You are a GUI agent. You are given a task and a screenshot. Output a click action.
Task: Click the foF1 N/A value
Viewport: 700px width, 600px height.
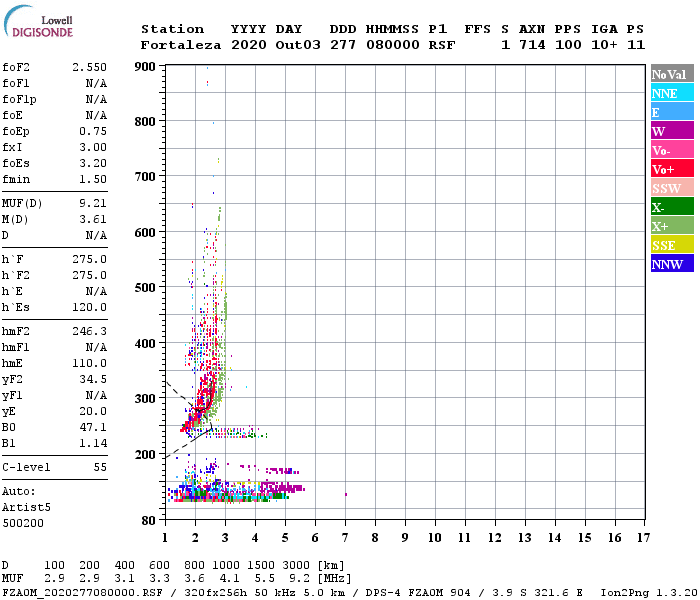click(96, 83)
